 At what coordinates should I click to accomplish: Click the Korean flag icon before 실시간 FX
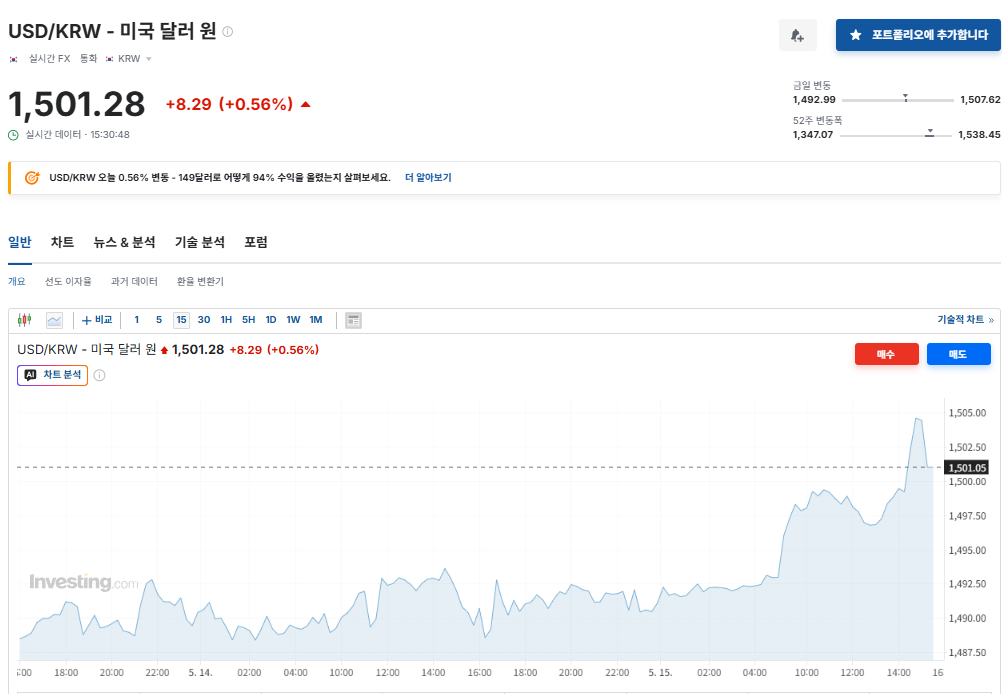point(13,59)
